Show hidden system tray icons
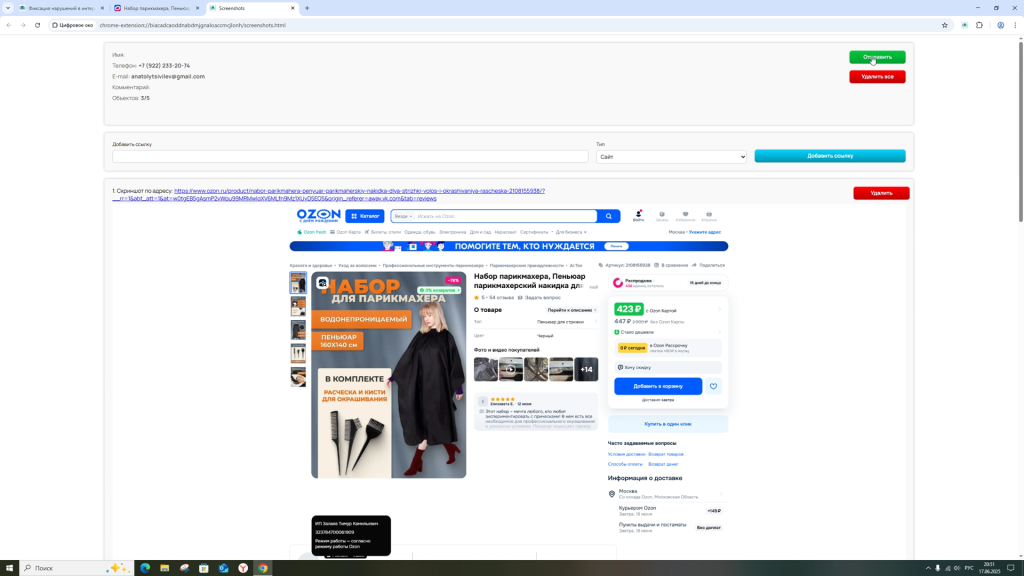The width and height of the screenshot is (1024, 576). click(x=925, y=568)
